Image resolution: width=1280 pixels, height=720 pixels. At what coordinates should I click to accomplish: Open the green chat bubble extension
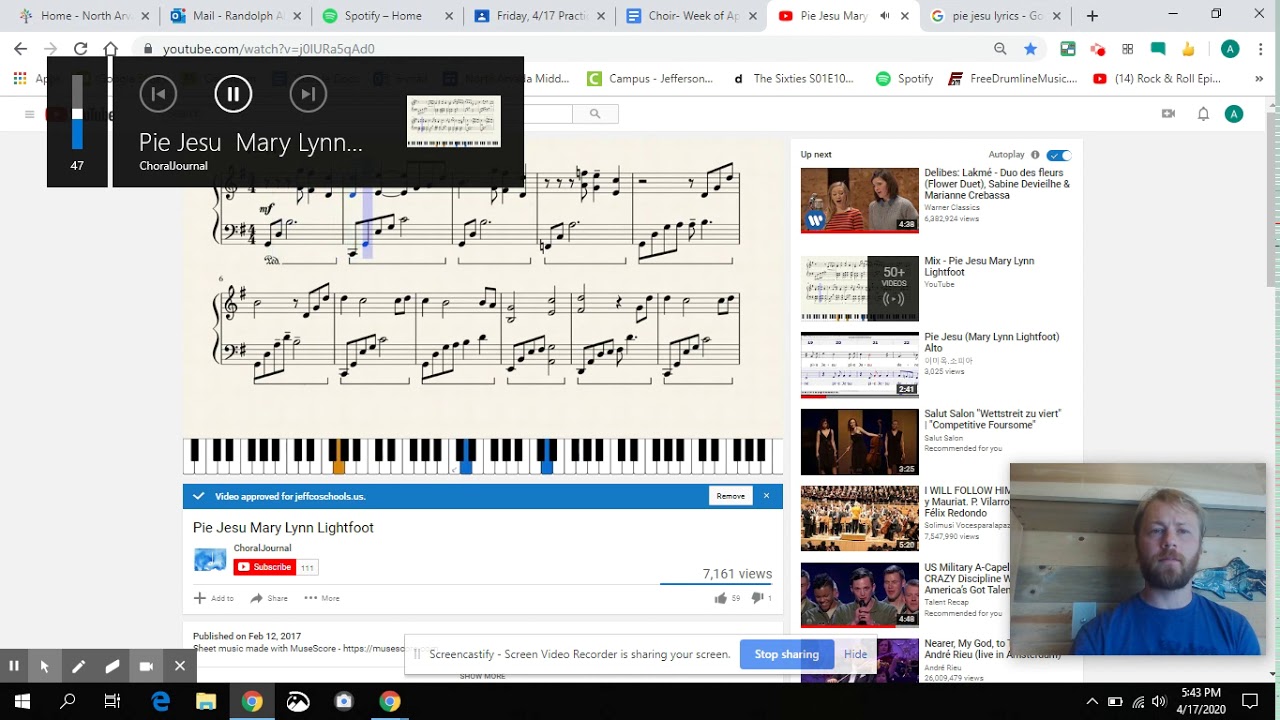[x=1158, y=49]
